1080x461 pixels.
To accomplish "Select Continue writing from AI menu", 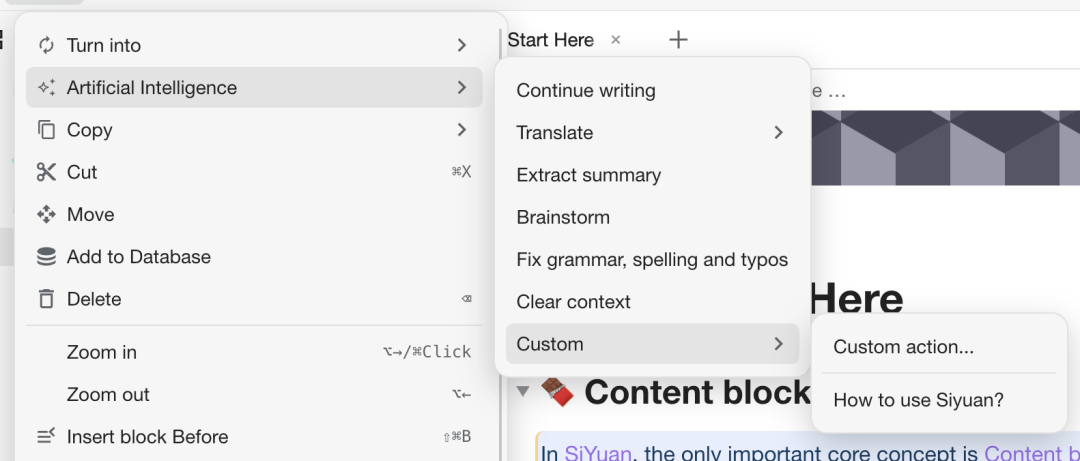I will (x=586, y=91).
